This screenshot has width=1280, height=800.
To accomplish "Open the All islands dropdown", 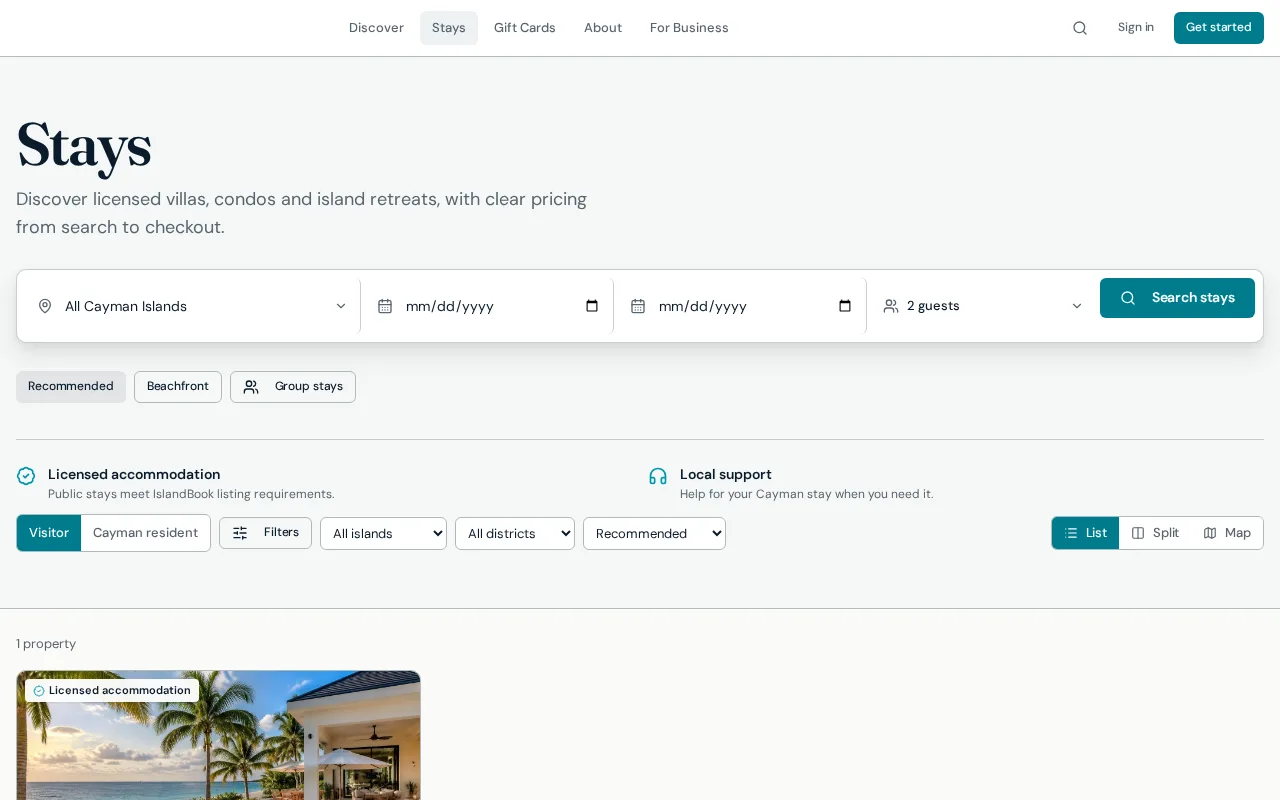I will 383,534.
